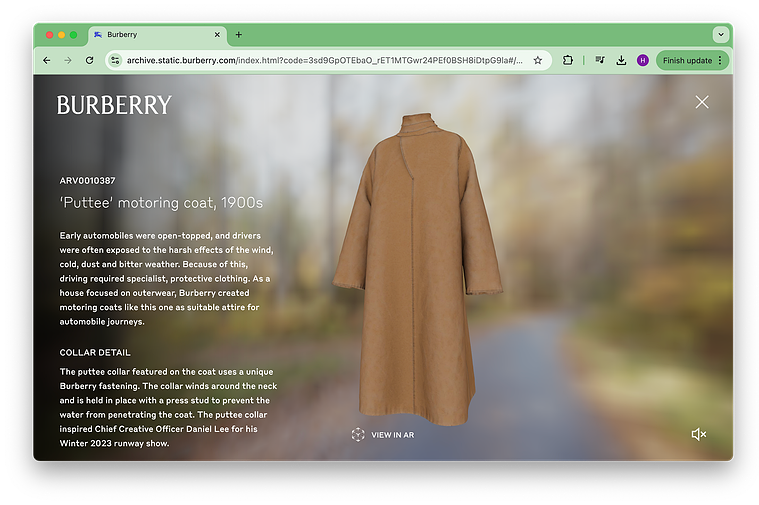Open the Chrome three-dot menu
Screen dimensions: 759x505
(x=720, y=61)
